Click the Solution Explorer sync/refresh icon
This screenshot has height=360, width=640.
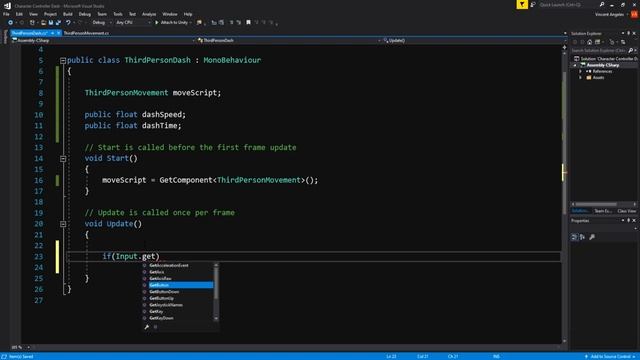coord(611,42)
